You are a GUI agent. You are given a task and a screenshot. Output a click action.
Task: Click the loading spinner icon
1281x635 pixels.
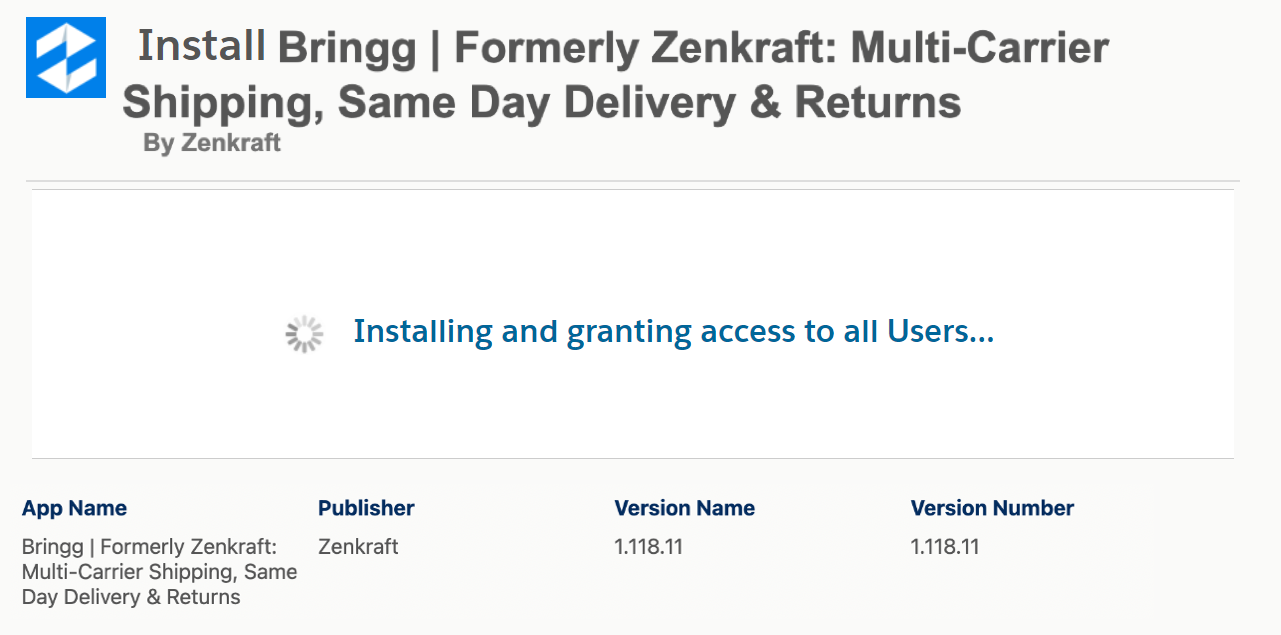pos(304,335)
